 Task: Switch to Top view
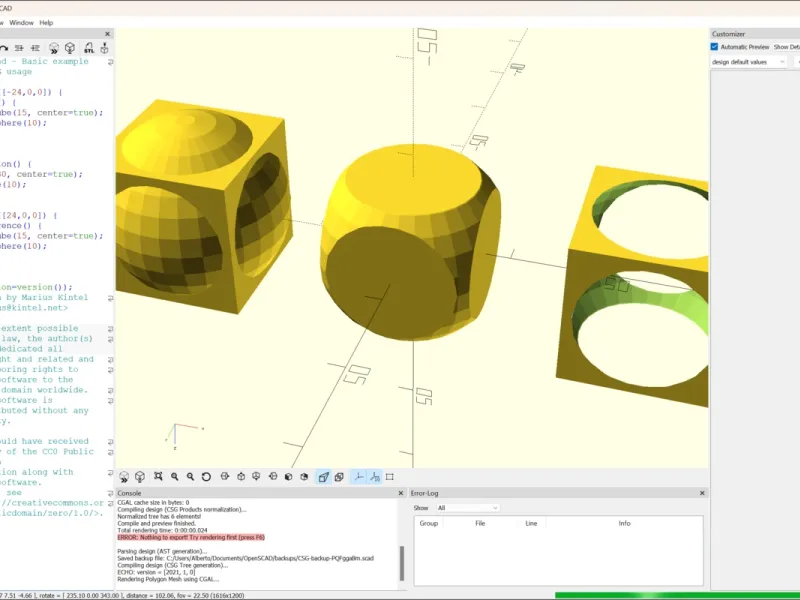click(x=241, y=476)
